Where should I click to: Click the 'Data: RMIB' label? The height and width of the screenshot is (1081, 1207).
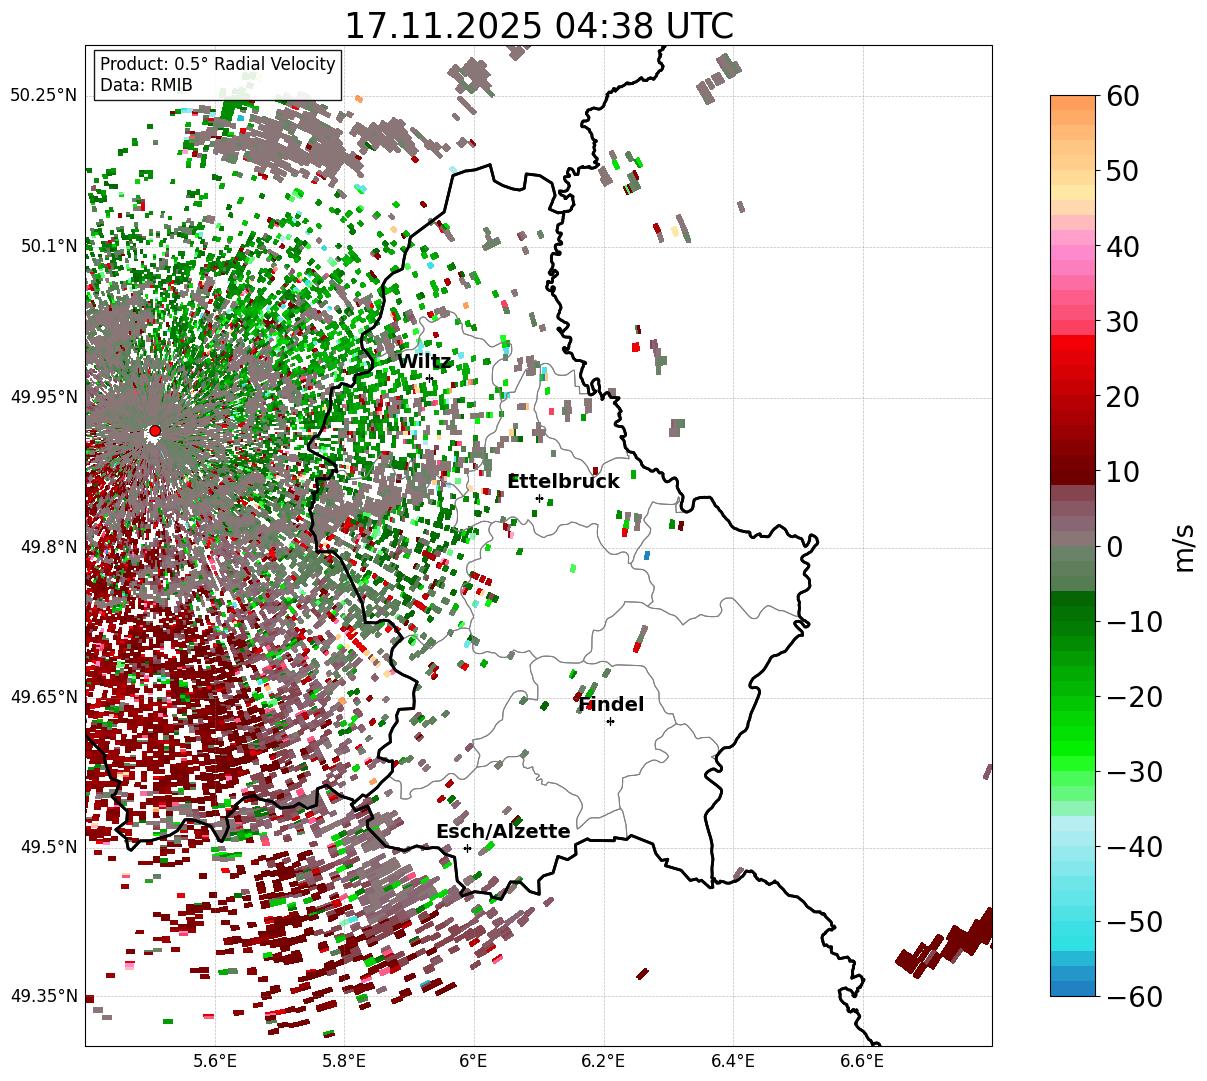146,85
